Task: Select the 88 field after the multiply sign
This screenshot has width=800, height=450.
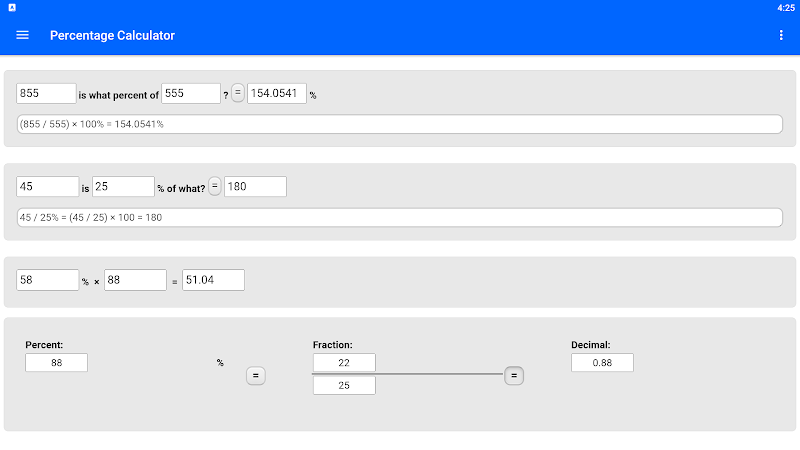Action: pyautogui.click(x=135, y=280)
